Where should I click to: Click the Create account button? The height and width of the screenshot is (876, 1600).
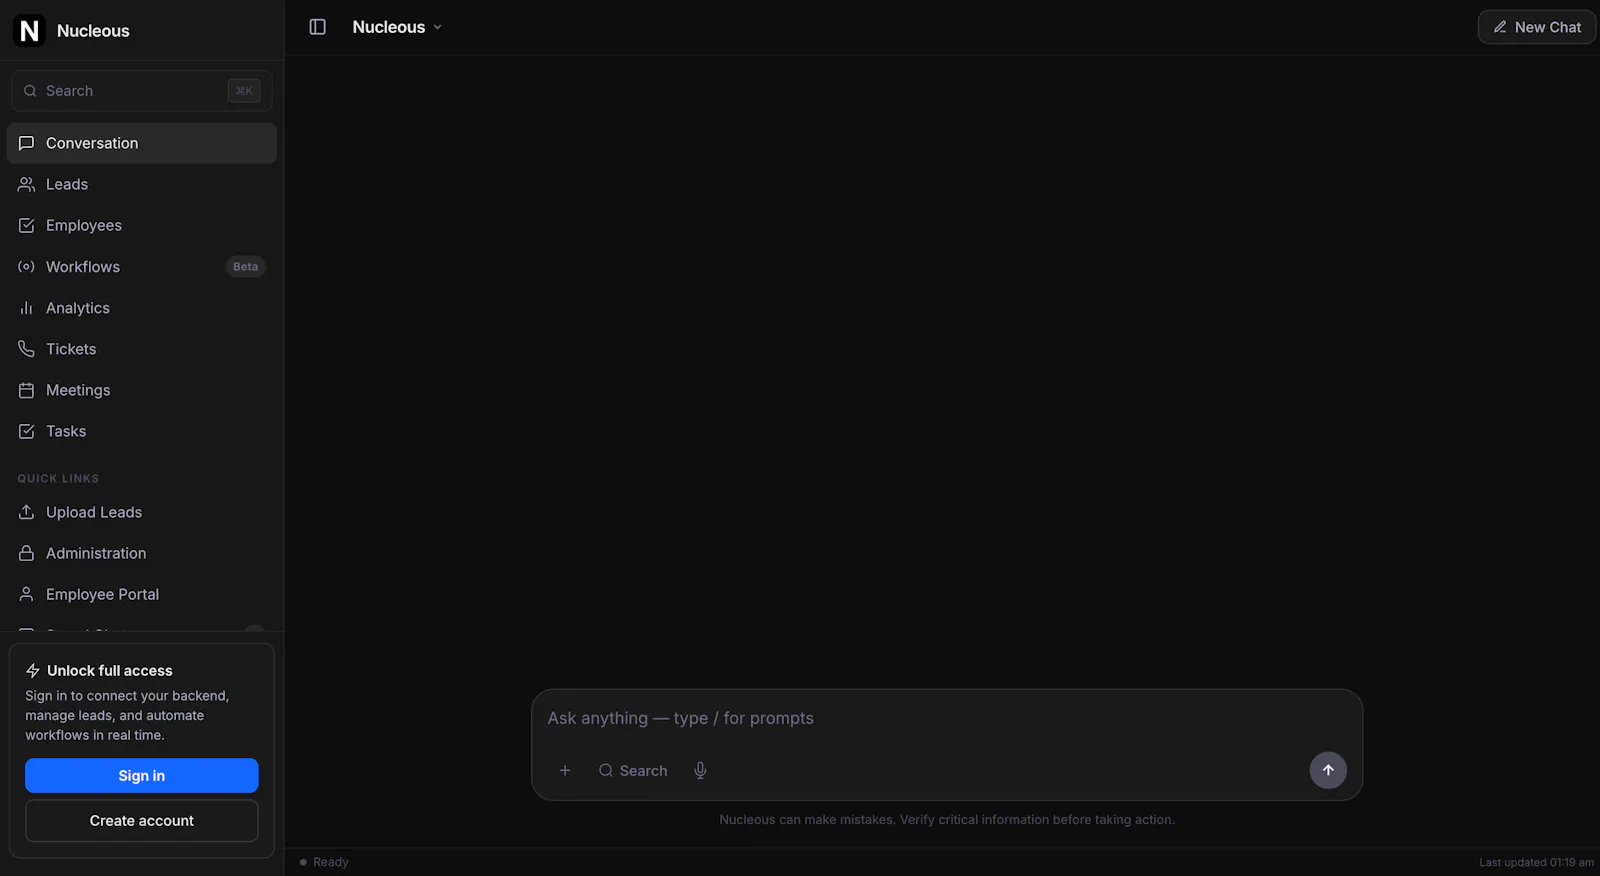coord(142,821)
